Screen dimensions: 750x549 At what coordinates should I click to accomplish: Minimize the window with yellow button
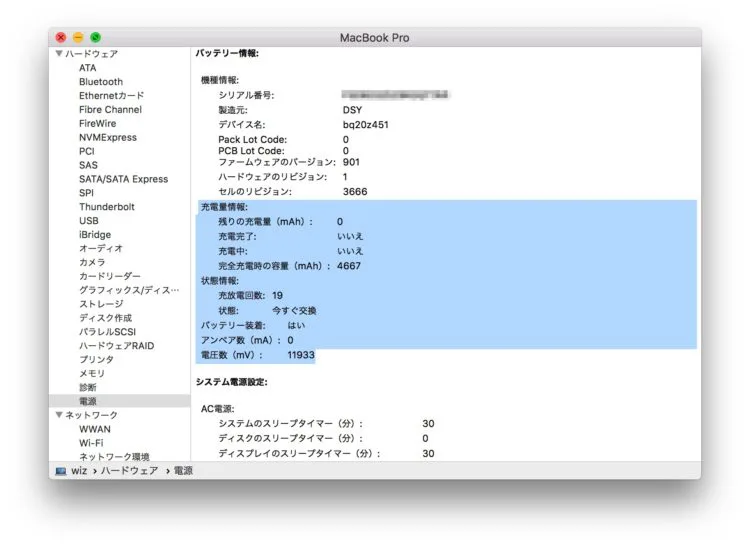[x=78, y=37]
